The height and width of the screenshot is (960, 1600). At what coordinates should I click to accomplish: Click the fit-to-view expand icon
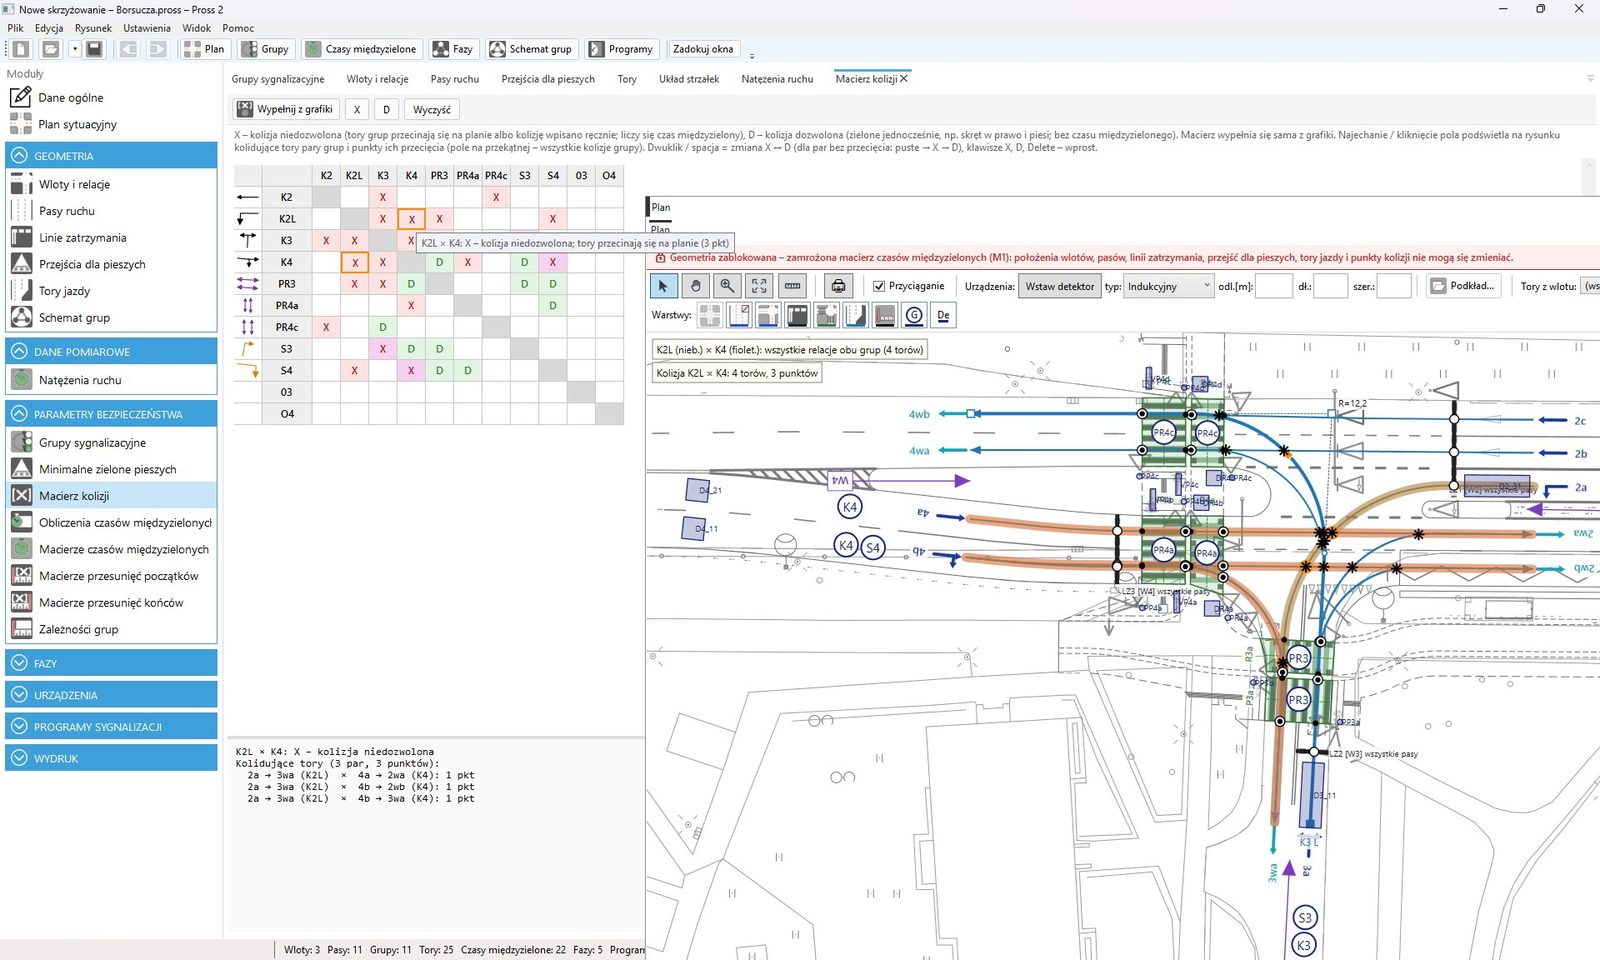point(759,286)
